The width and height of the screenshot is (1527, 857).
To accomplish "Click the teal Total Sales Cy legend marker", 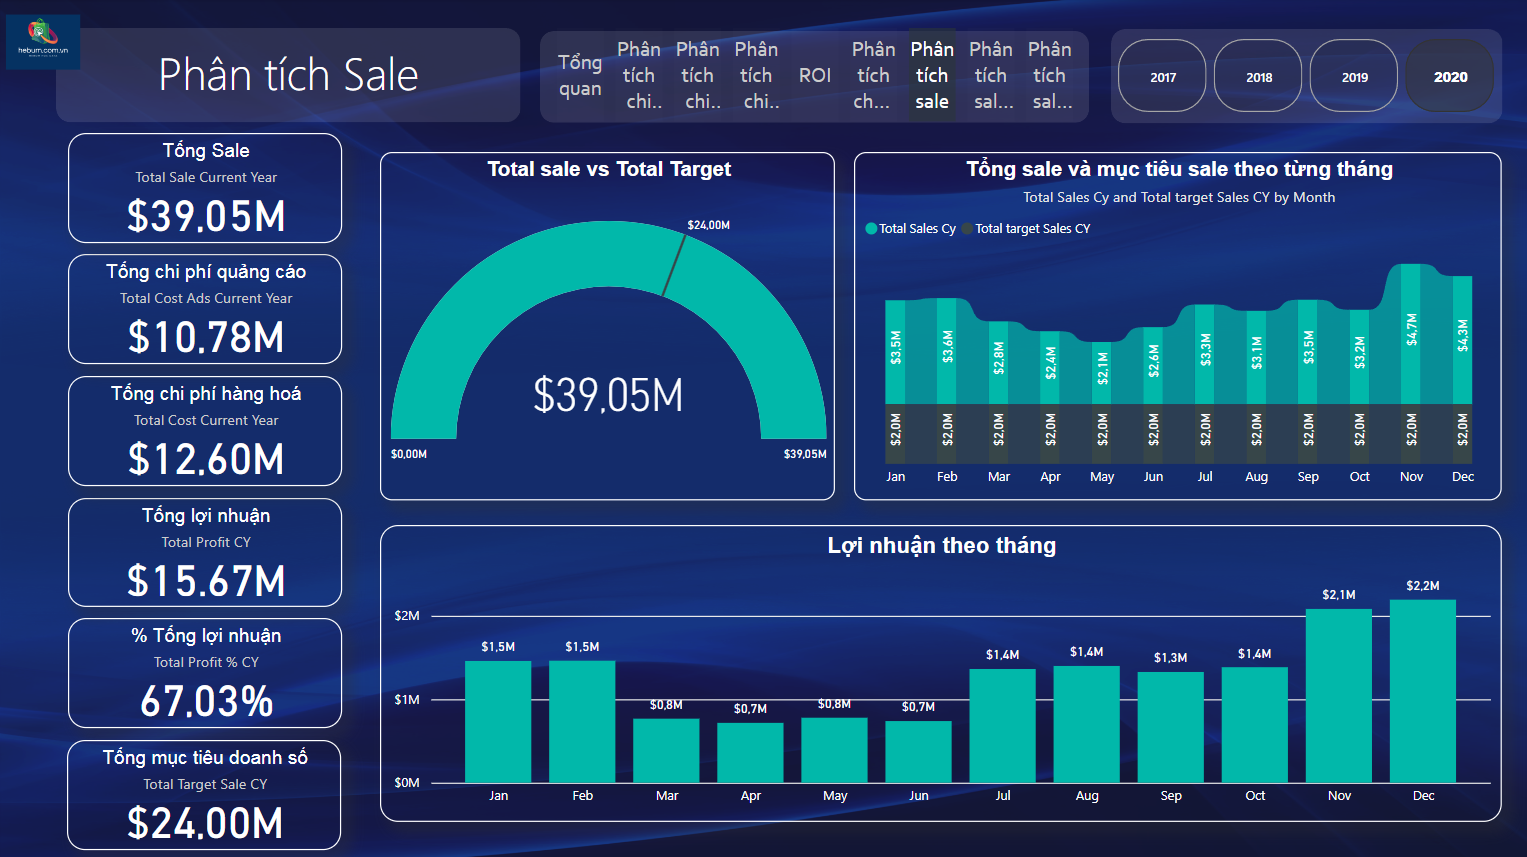I will [871, 229].
